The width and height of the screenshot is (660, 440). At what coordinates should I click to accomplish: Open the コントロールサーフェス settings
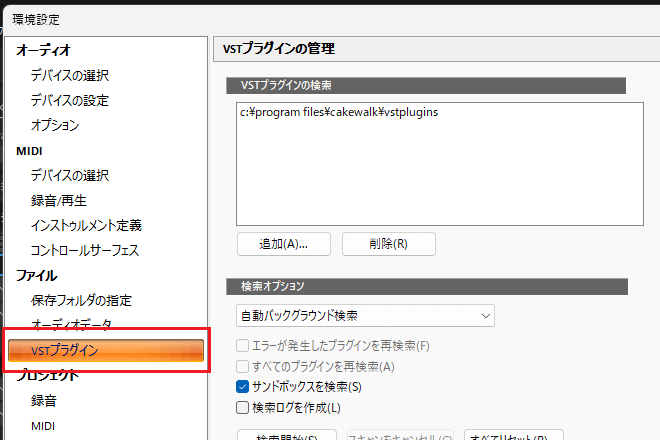[84, 250]
